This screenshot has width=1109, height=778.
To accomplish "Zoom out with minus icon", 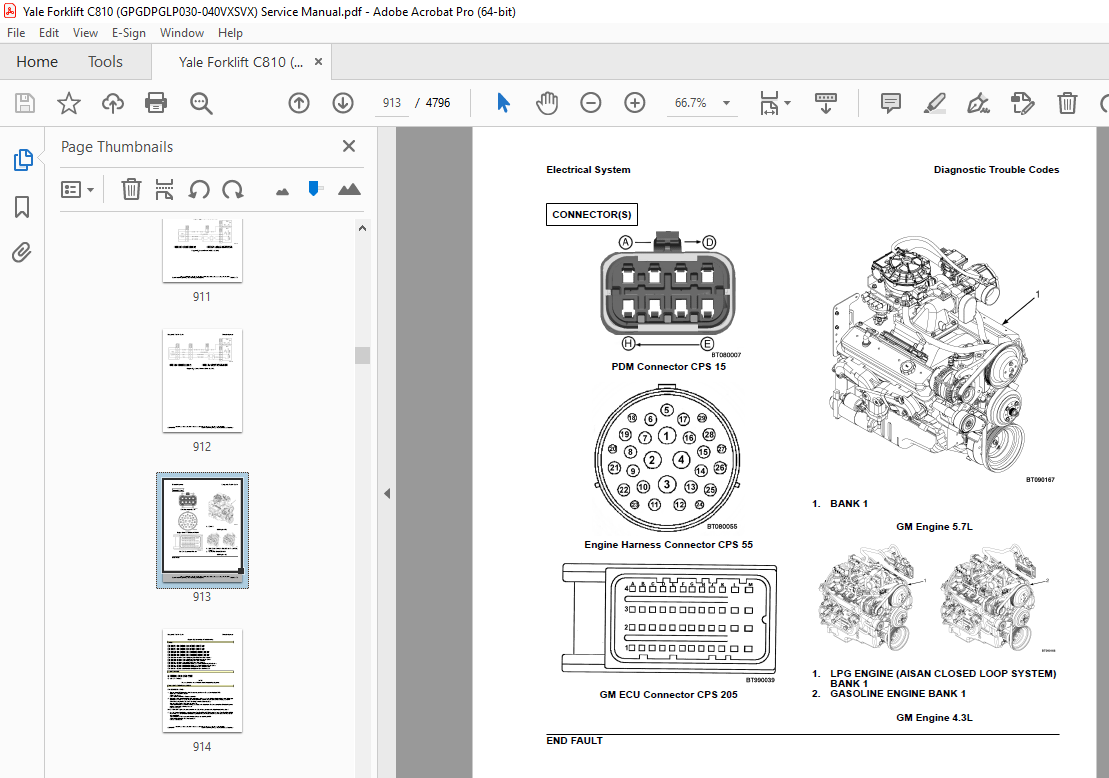I will 591,103.
